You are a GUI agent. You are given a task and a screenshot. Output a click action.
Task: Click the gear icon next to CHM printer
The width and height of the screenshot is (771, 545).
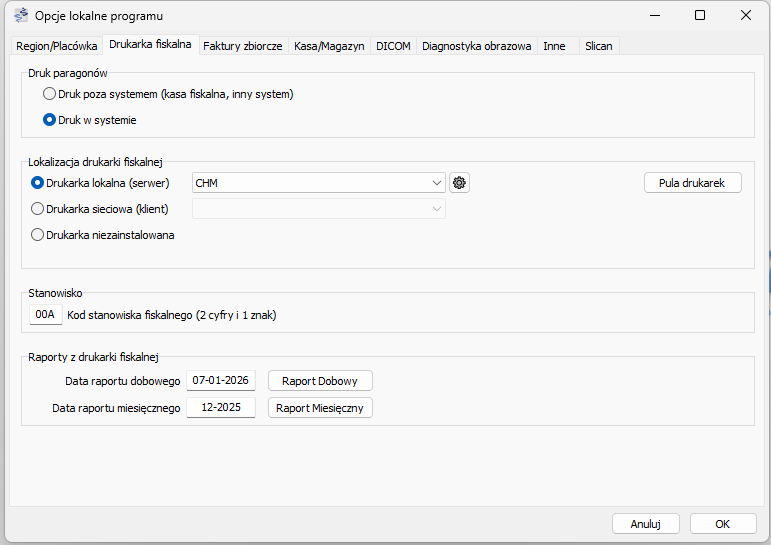(460, 183)
